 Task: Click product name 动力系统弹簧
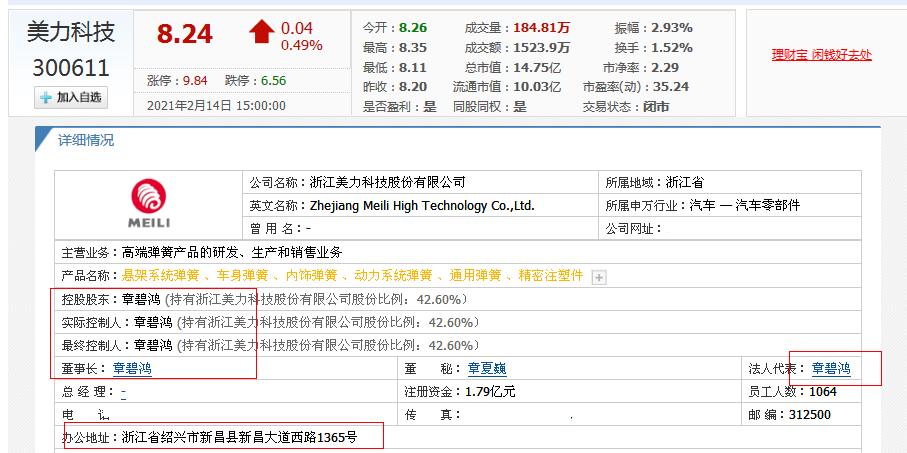(393, 275)
